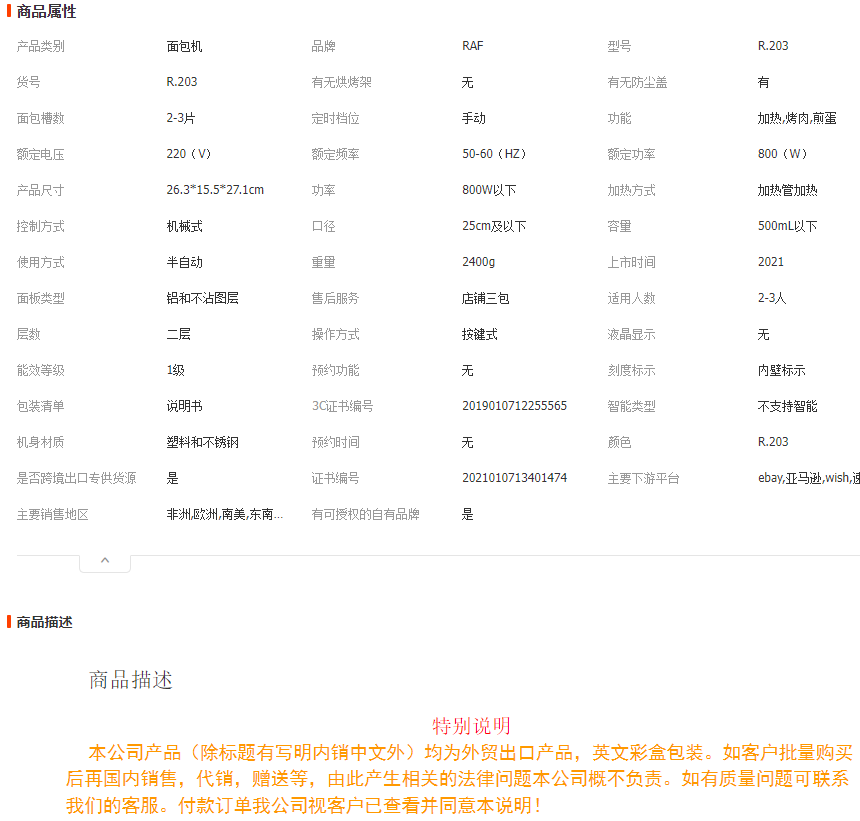This screenshot has height=821, width=860.
Task: Select the certificate number '2021010713401474'
Action: [x=514, y=478]
